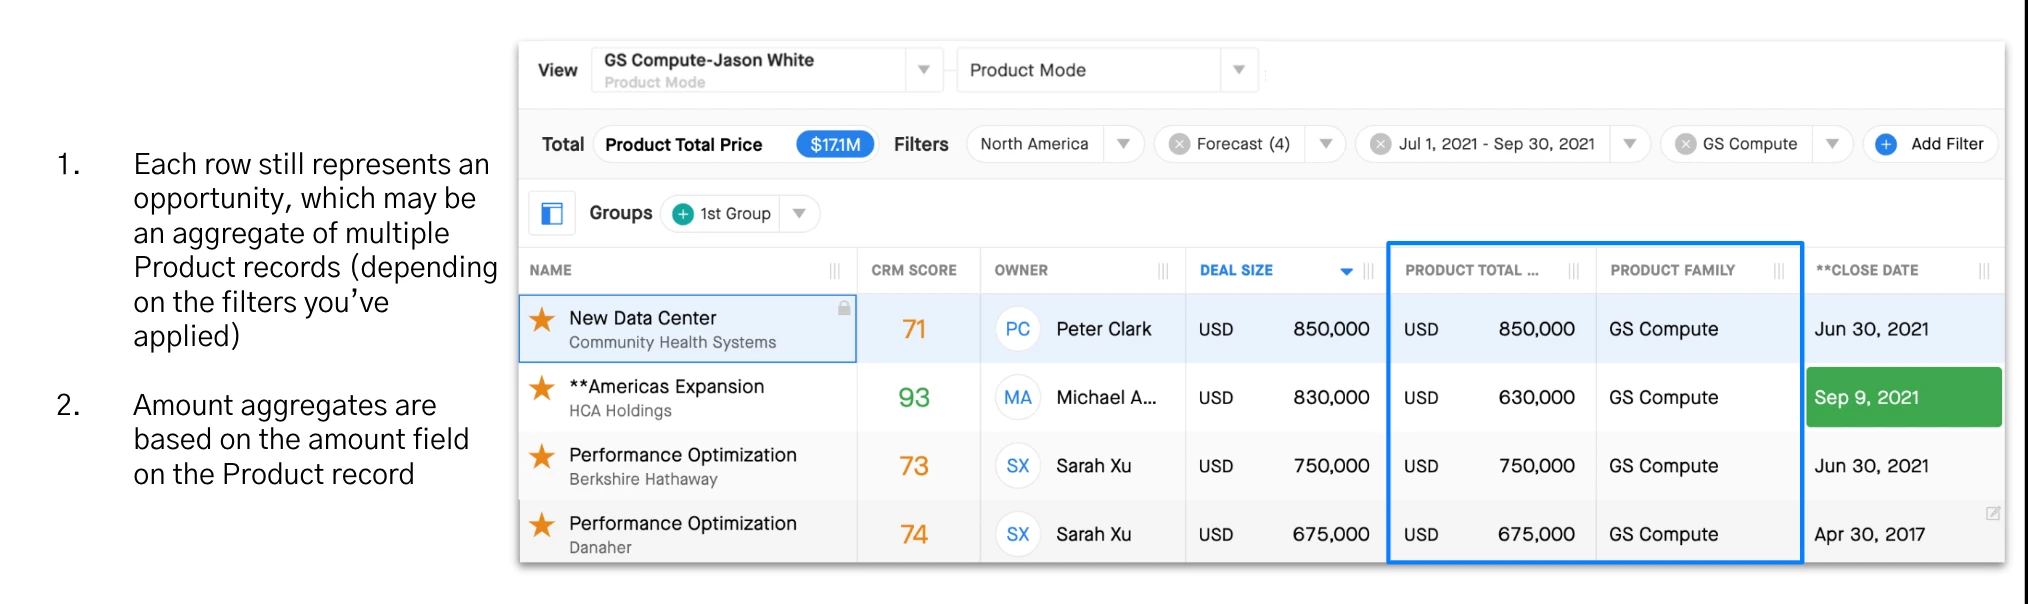Click the edit icon on the Danaher row
2028x604 pixels.
click(x=1992, y=513)
